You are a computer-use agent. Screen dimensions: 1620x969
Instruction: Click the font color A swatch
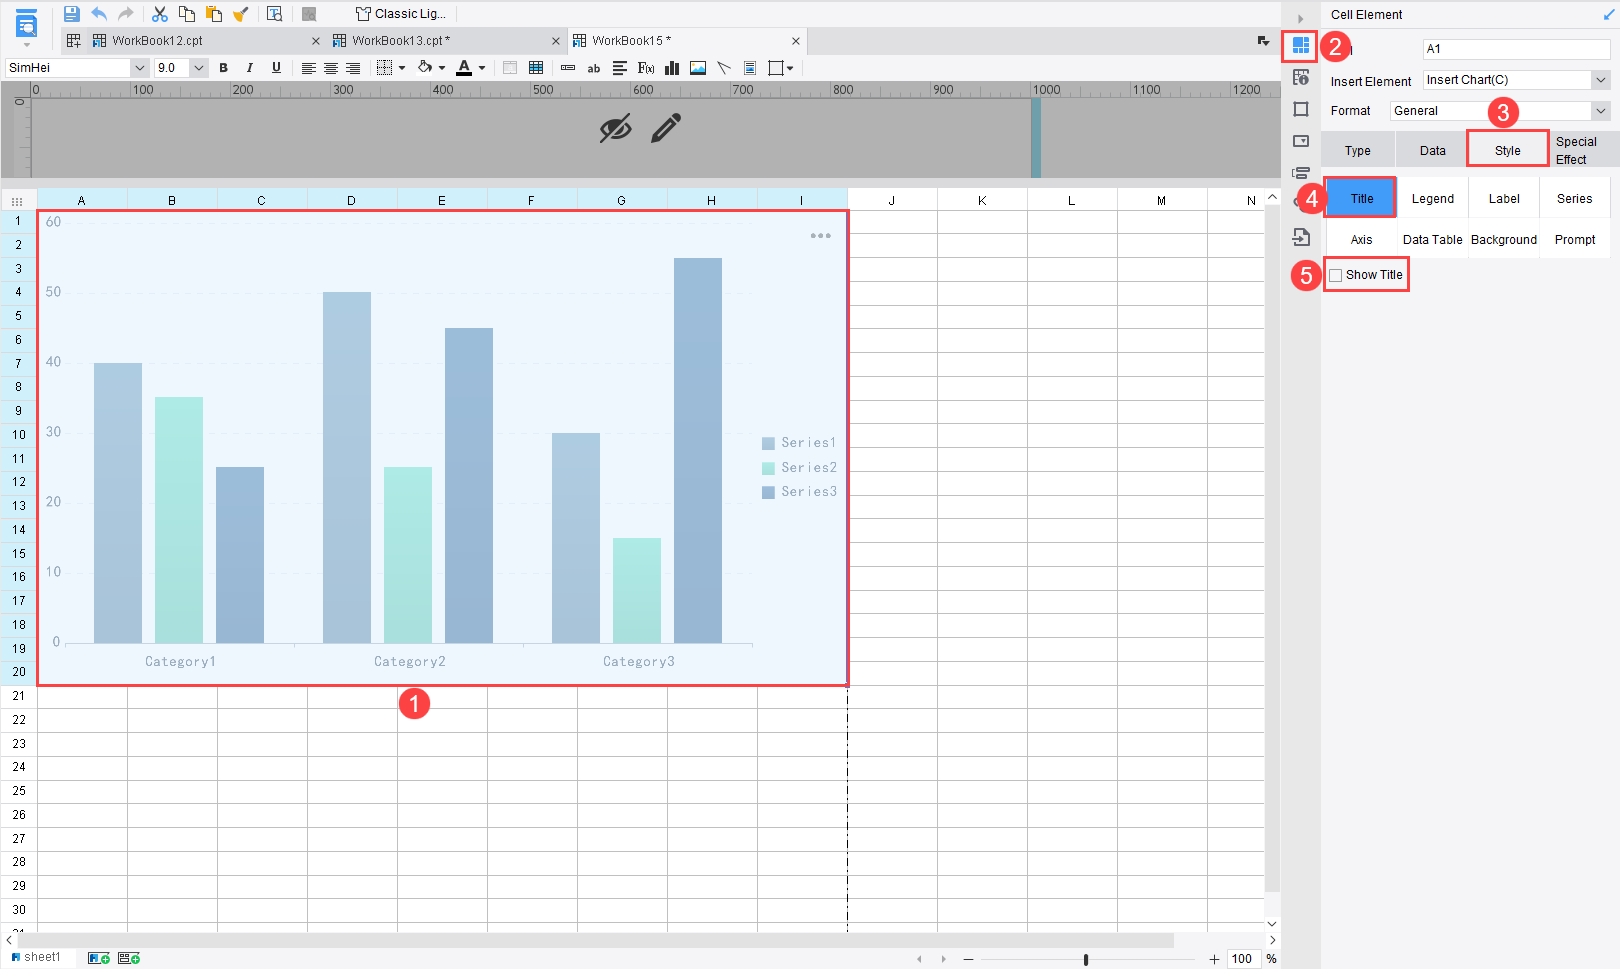click(x=464, y=68)
